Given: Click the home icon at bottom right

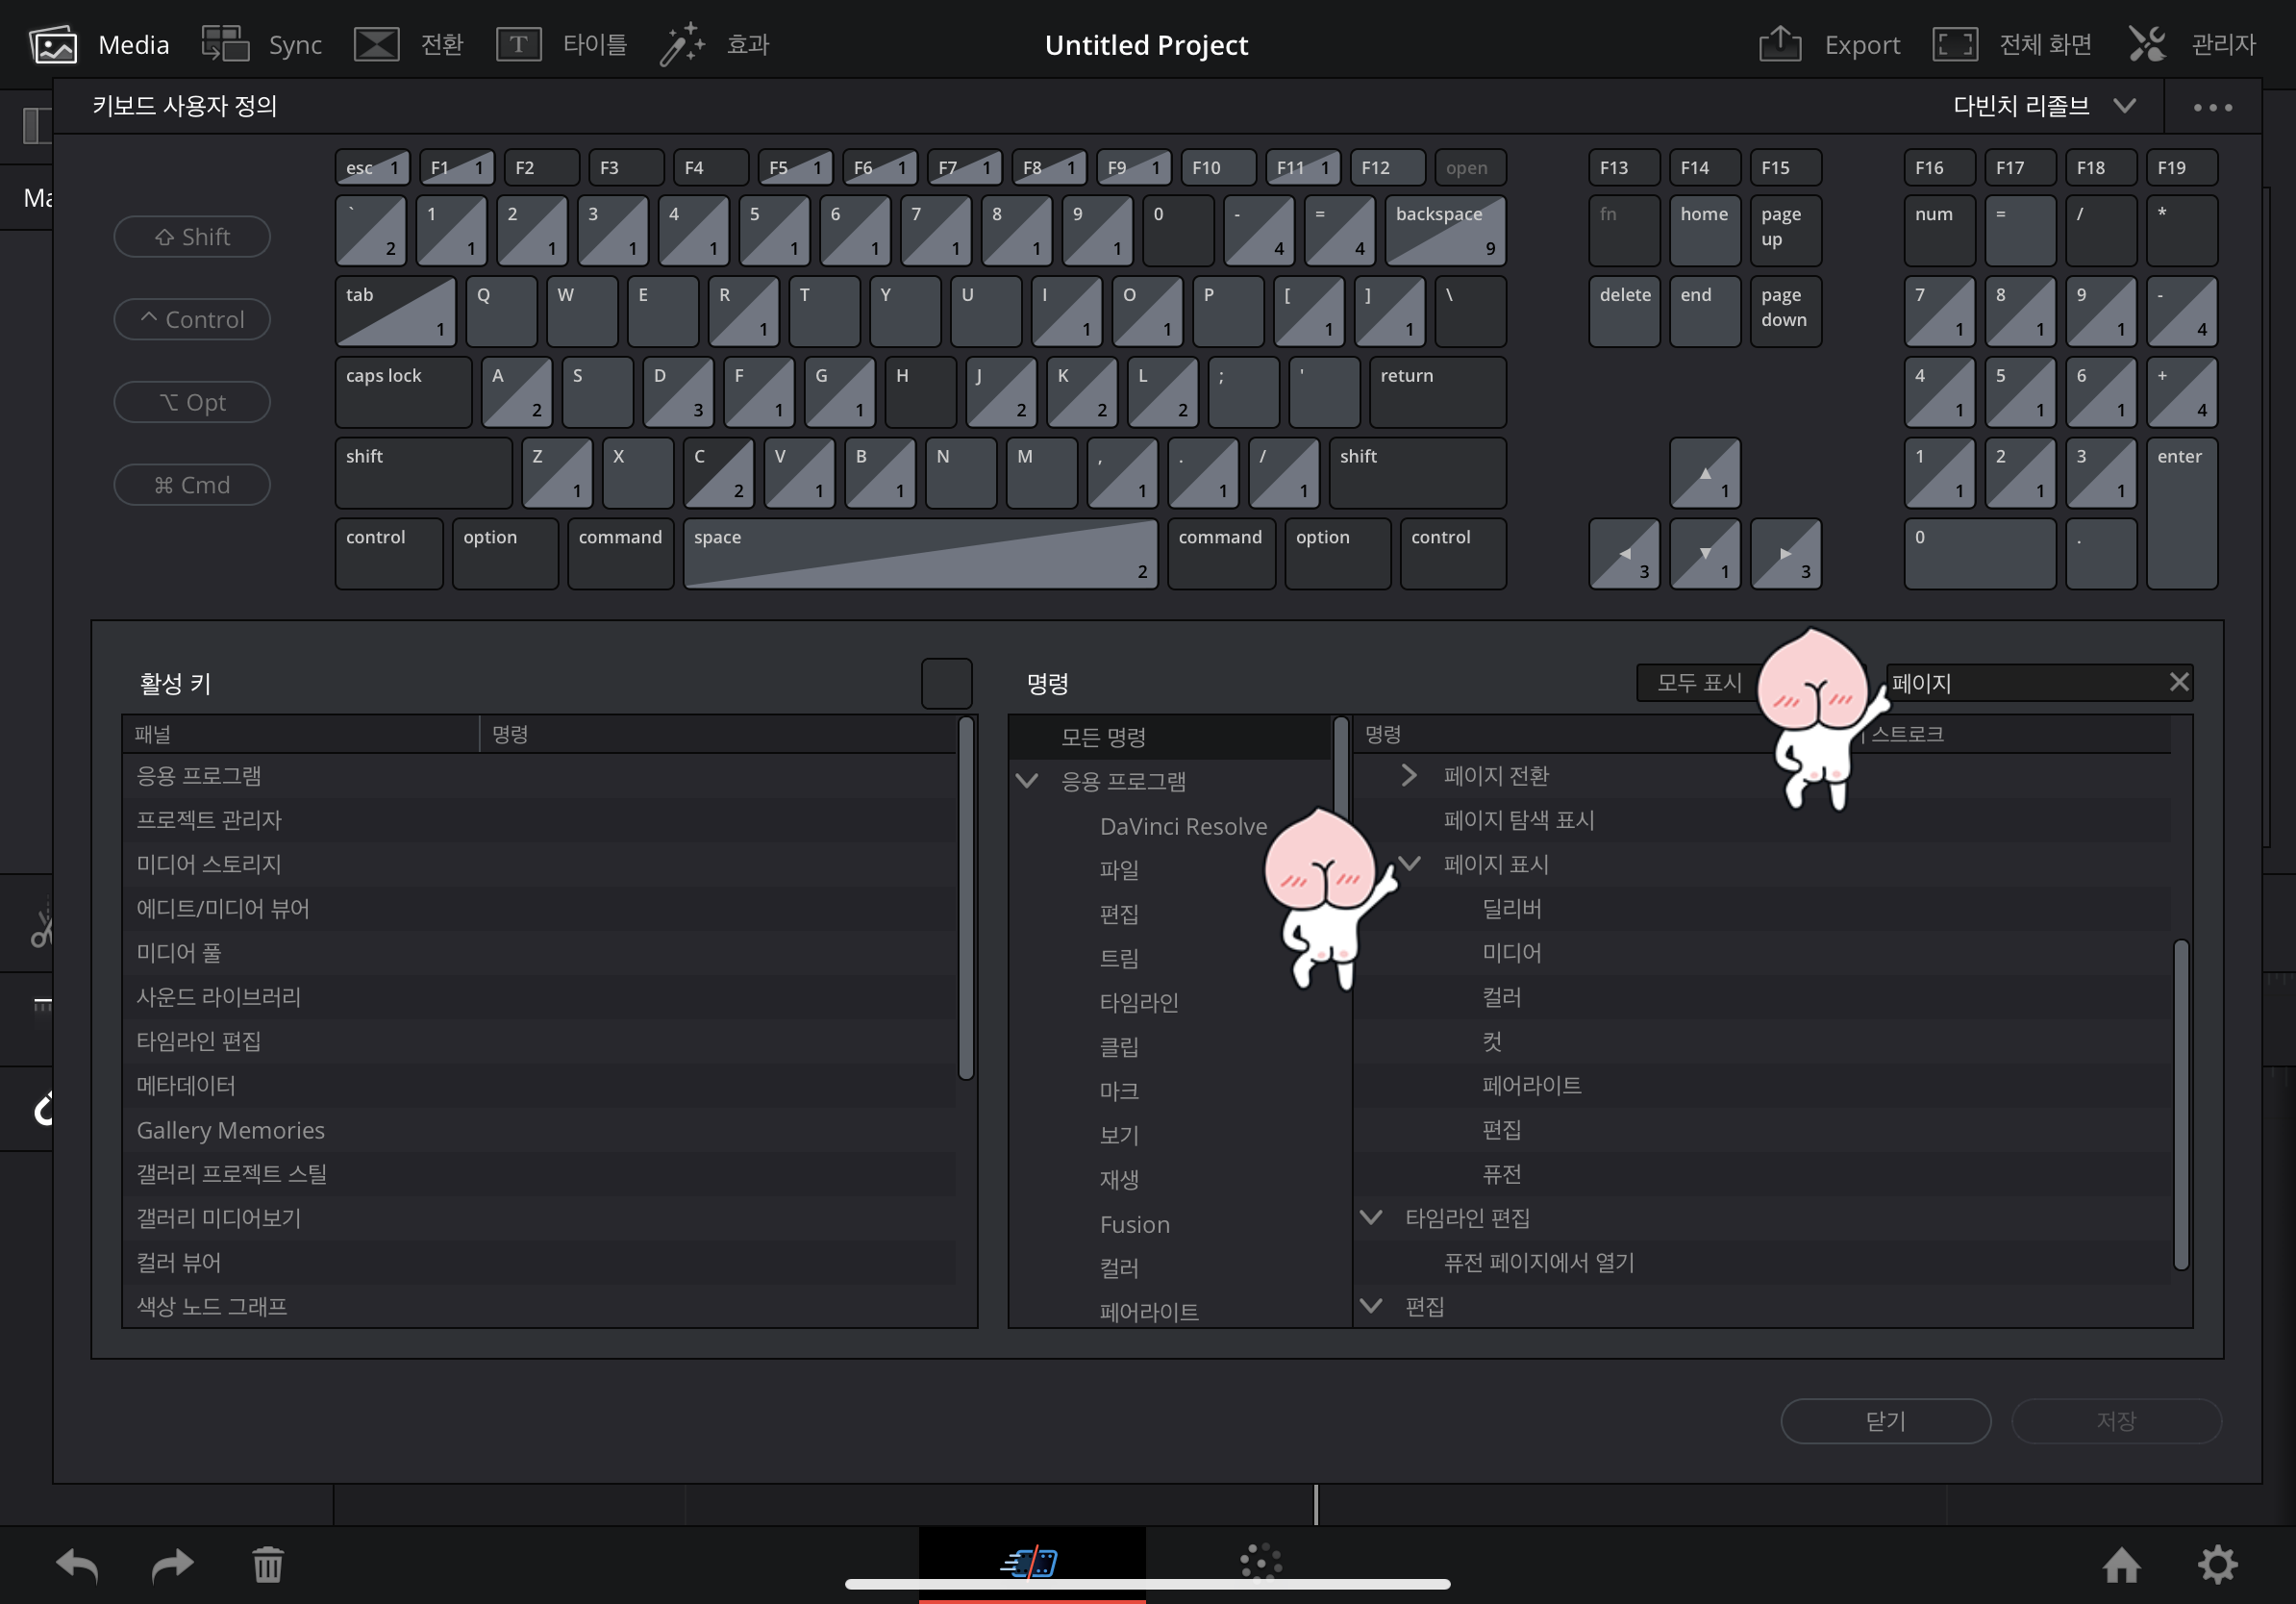Looking at the screenshot, I should 2120,1565.
